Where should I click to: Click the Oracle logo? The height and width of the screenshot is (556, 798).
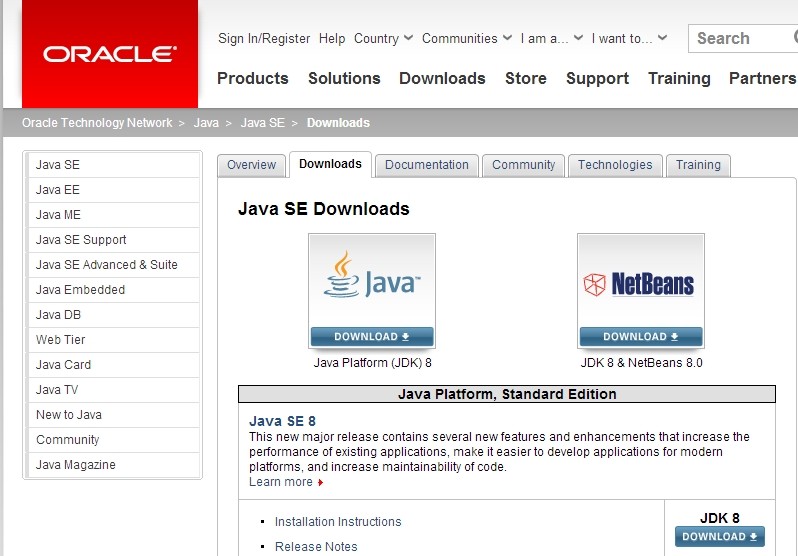pos(109,53)
